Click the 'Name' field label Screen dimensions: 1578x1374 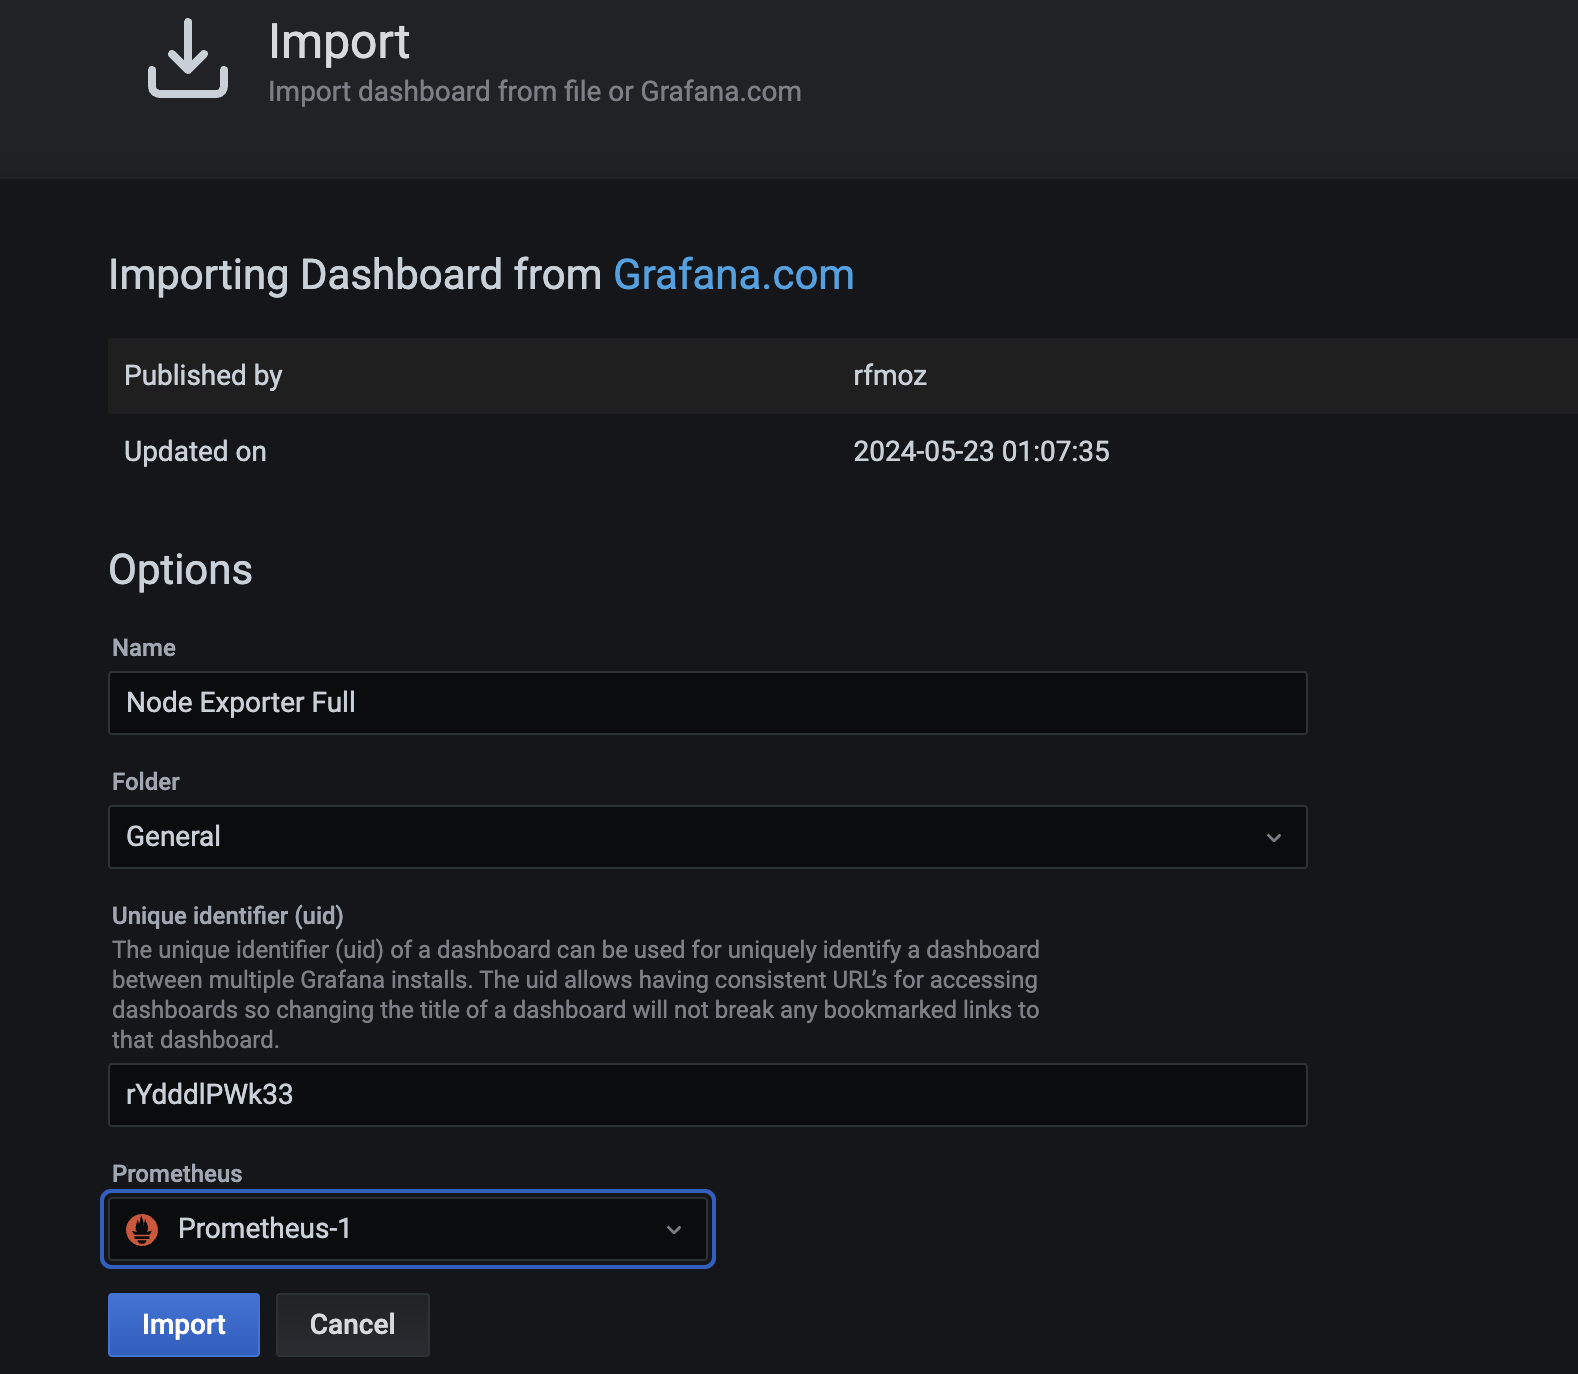[x=144, y=648]
